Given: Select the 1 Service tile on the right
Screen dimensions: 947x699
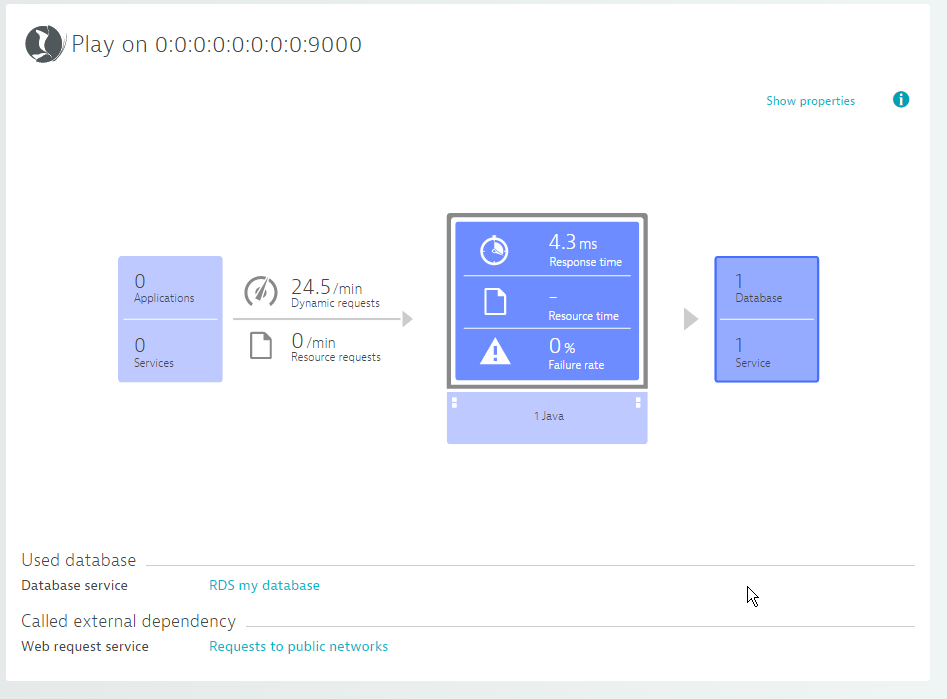Looking at the screenshot, I should pyautogui.click(x=767, y=351).
